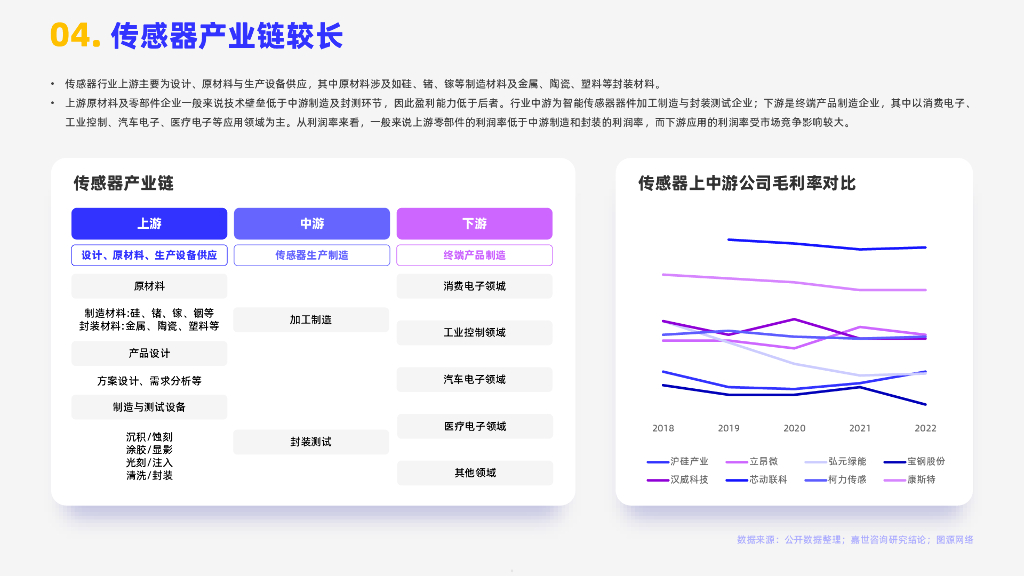Click the '制造与测试设备' box
The height and width of the screenshot is (576, 1024).
[x=149, y=407]
